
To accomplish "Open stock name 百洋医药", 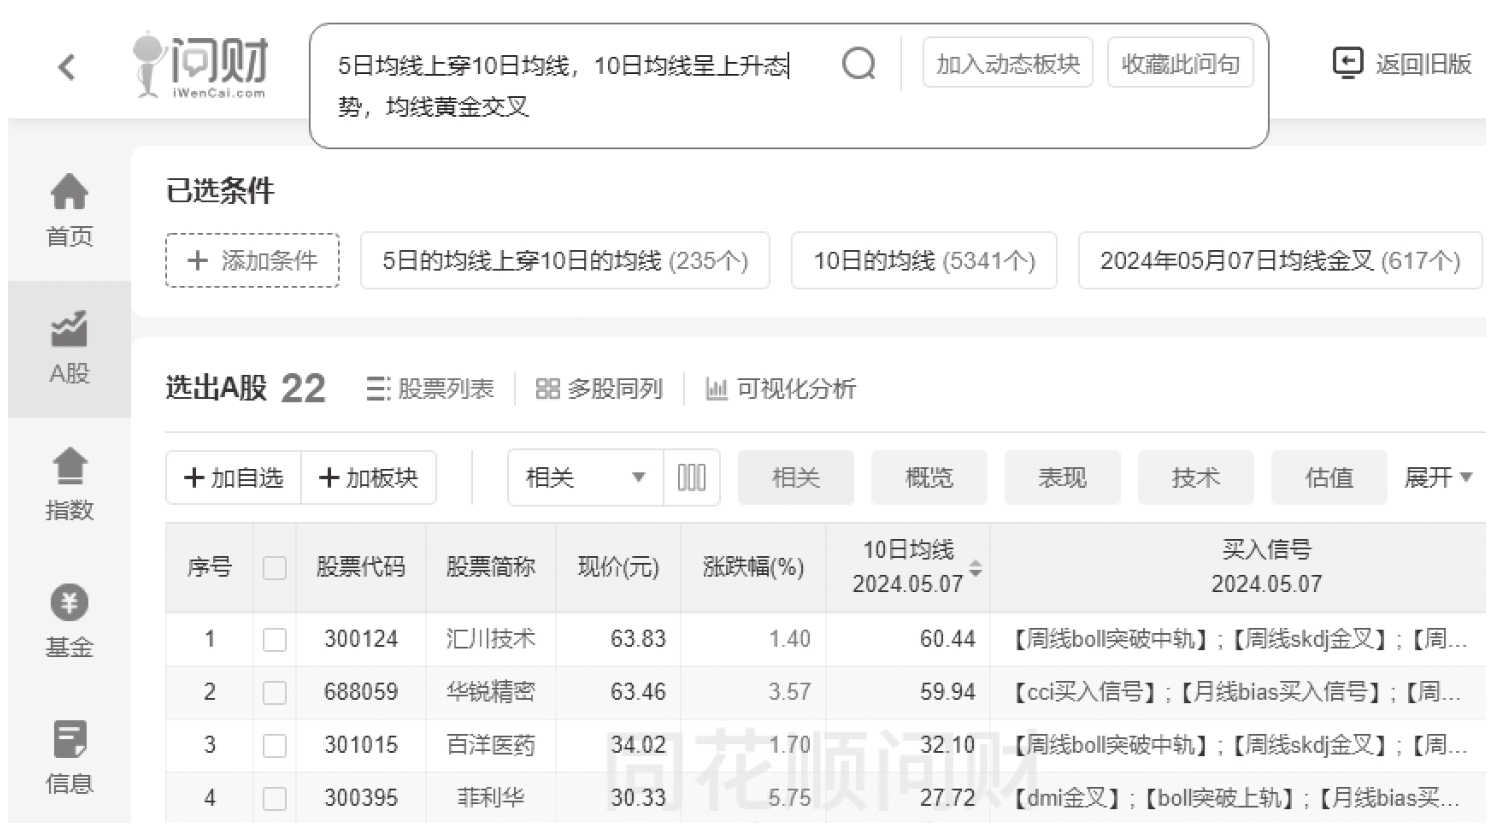I will pos(491,745).
